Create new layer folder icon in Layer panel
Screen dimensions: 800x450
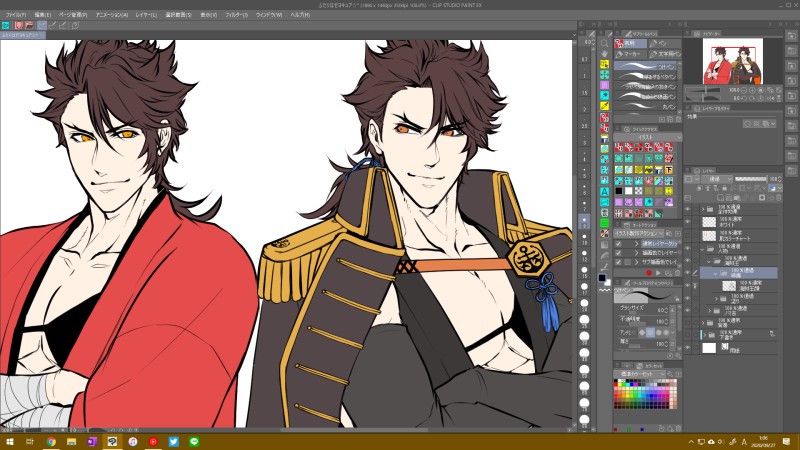737,197
